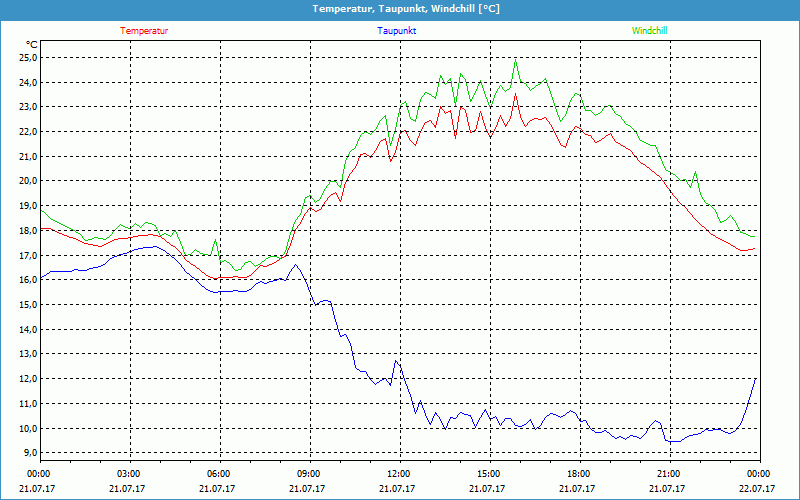The image size is (800, 500).
Task: Pick the 21:00 time label on the x-axis
Action: tap(669, 474)
